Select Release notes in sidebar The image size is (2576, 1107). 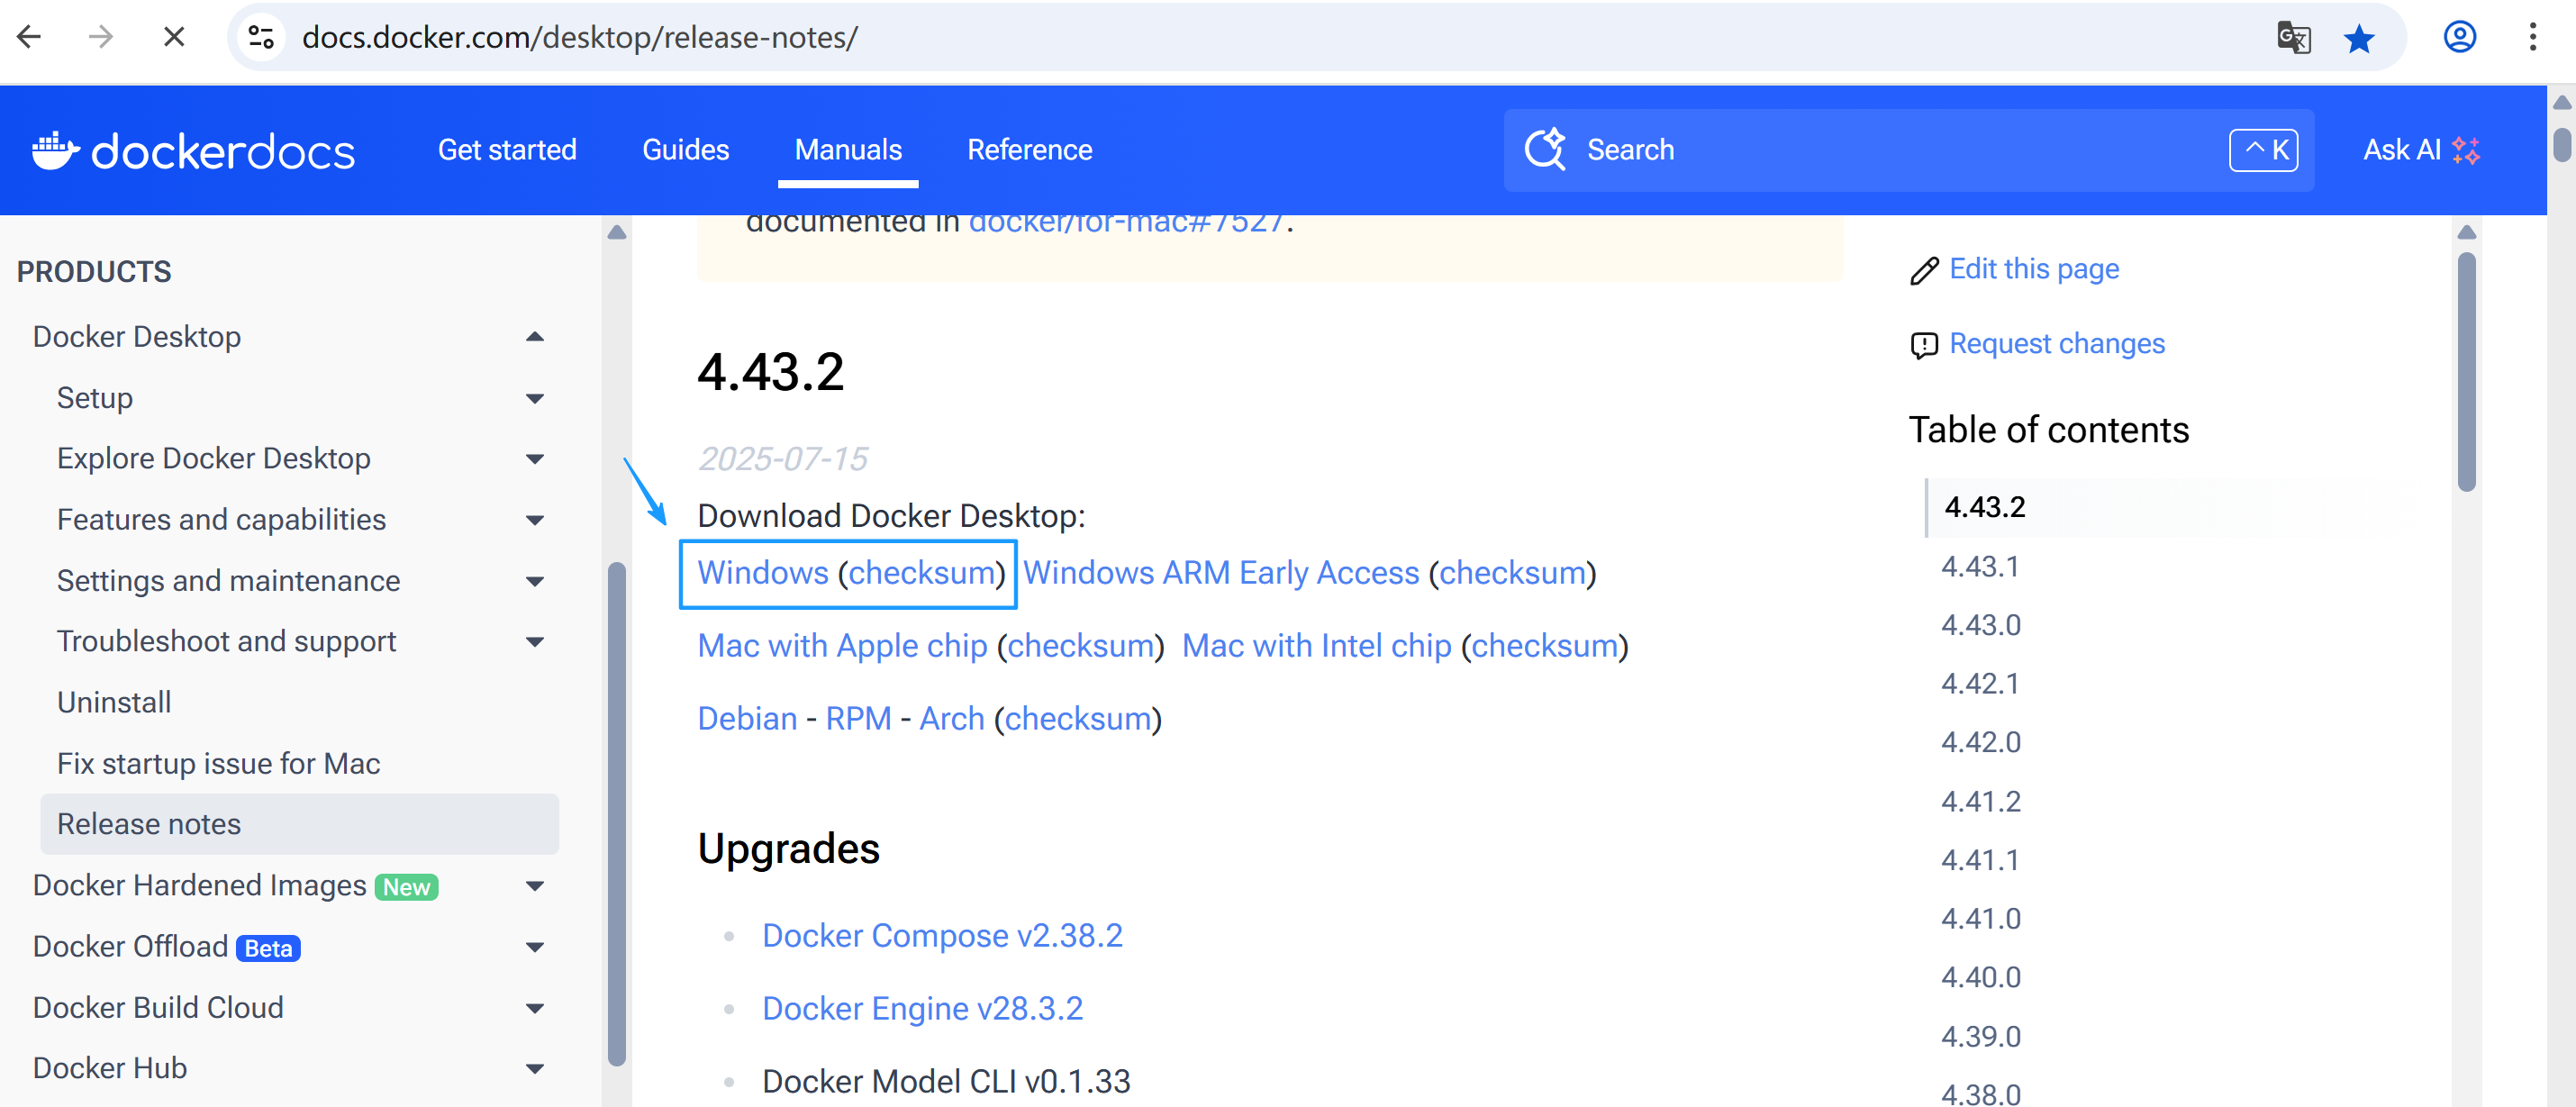pos(299,824)
